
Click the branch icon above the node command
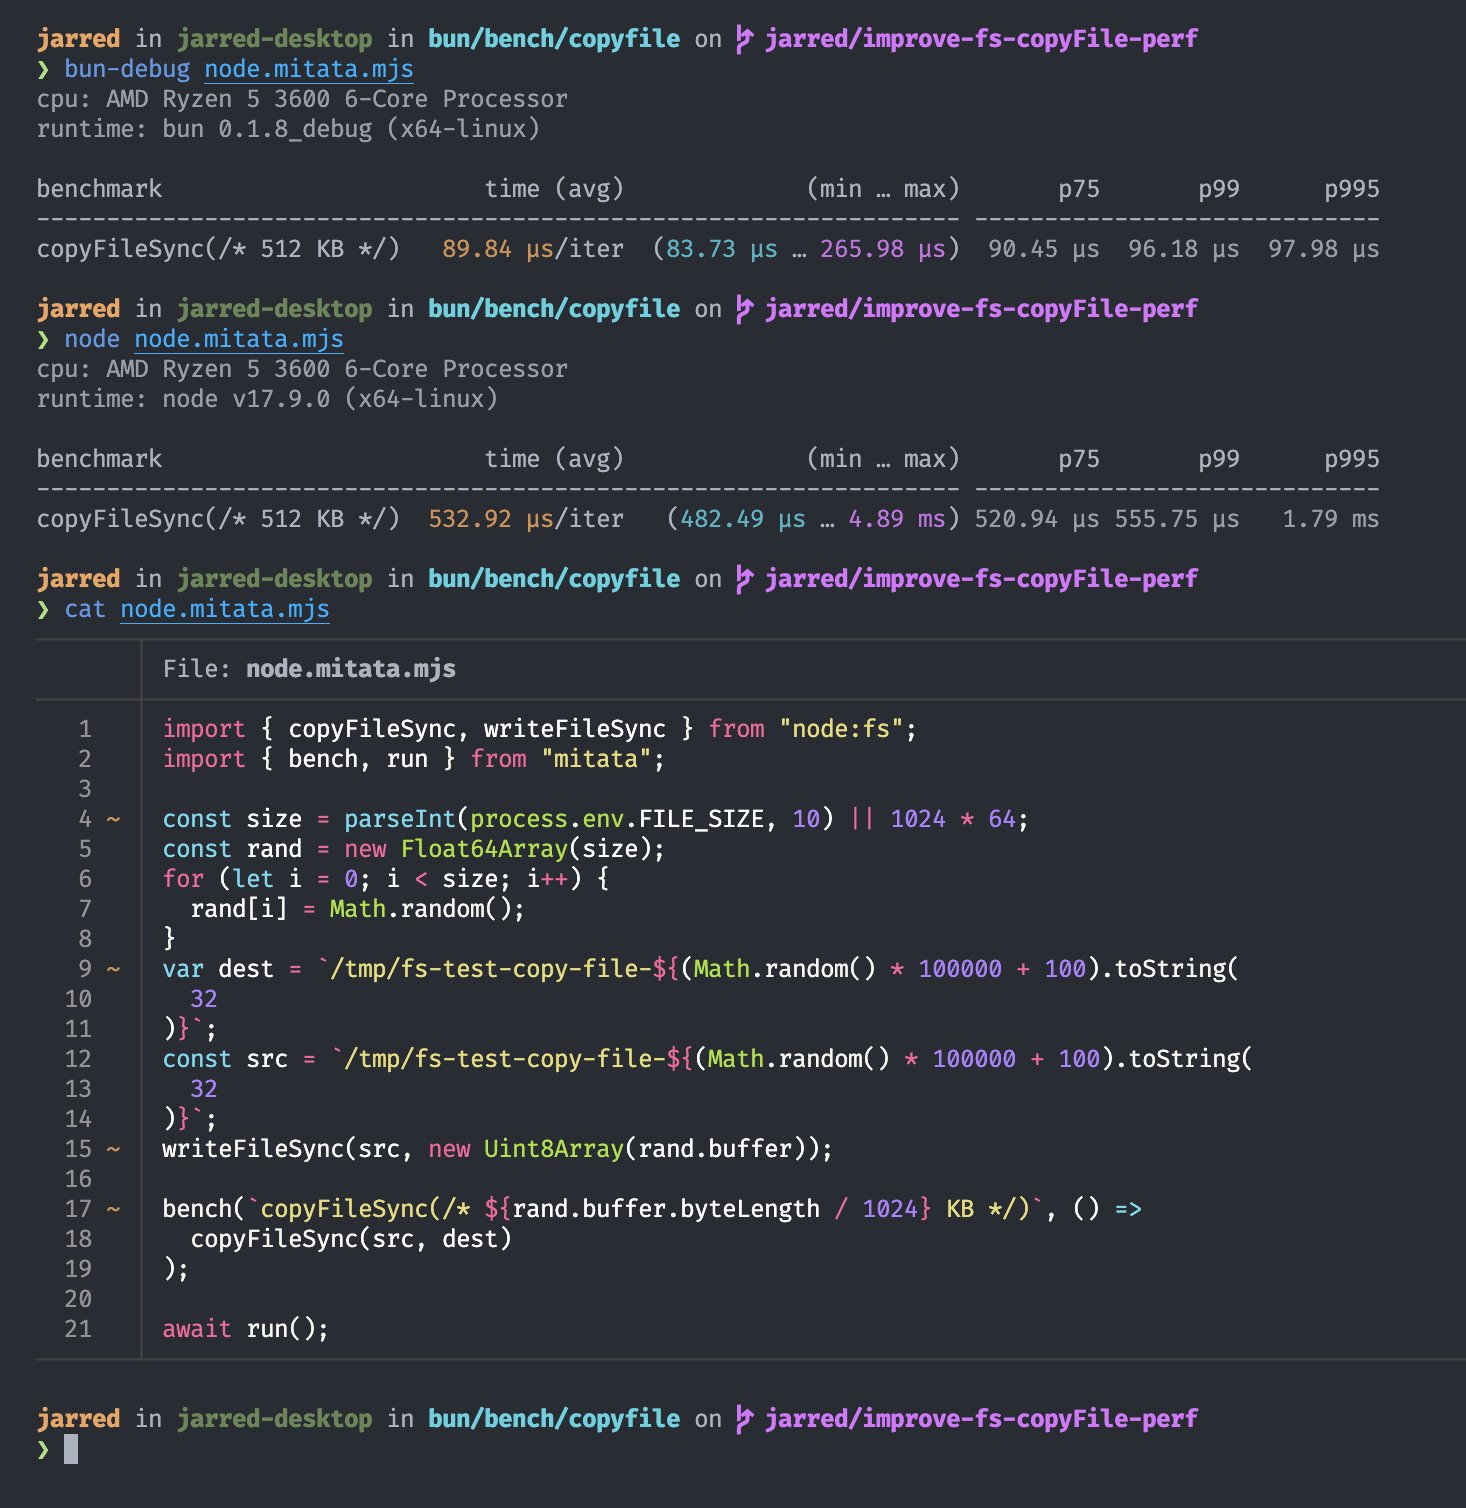coord(743,309)
